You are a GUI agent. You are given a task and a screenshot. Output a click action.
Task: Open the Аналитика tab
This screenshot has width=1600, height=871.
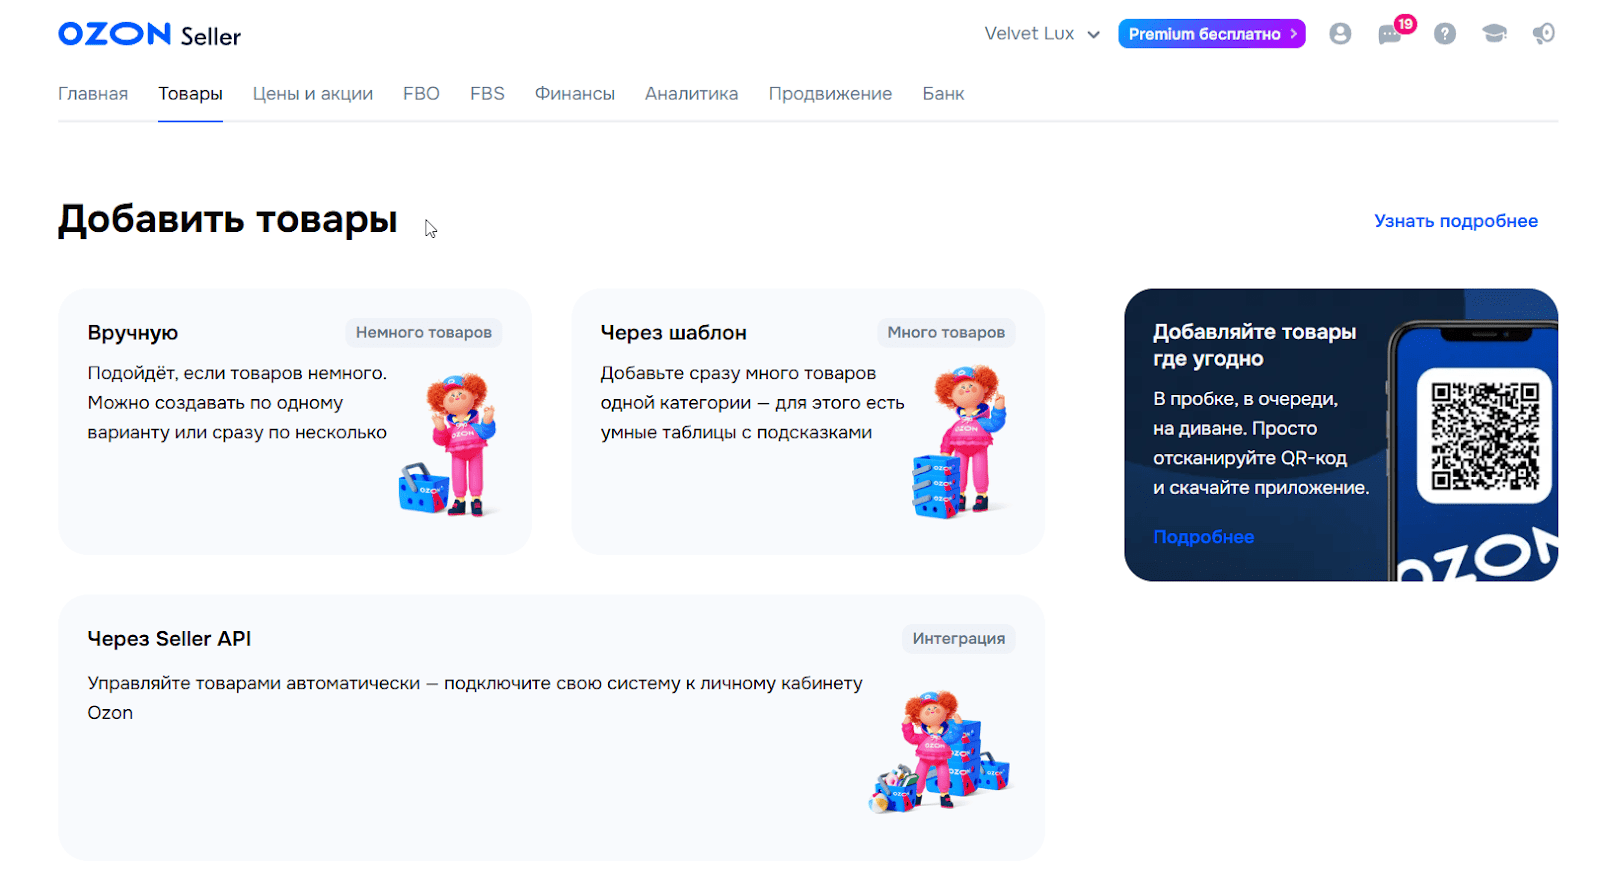coord(691,94)
